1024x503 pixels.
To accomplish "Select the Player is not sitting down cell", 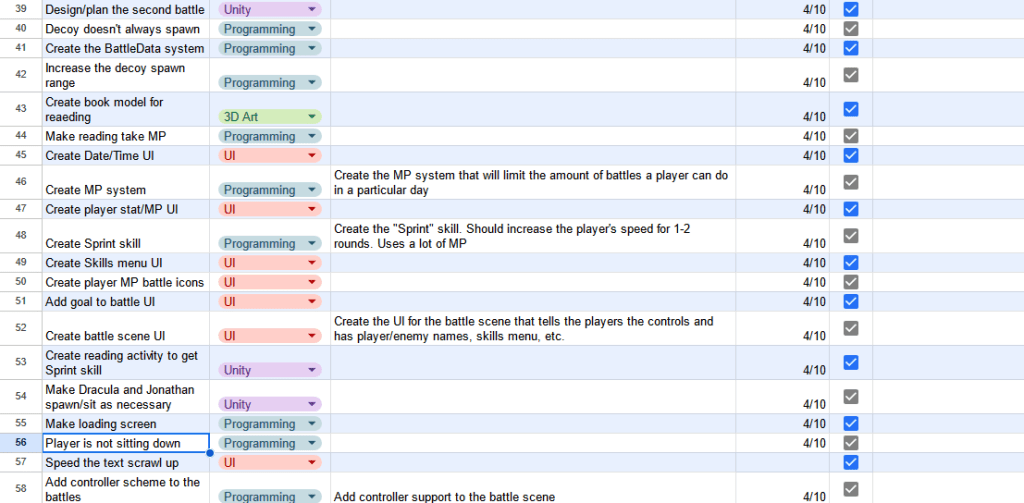I will coord(125,443).
